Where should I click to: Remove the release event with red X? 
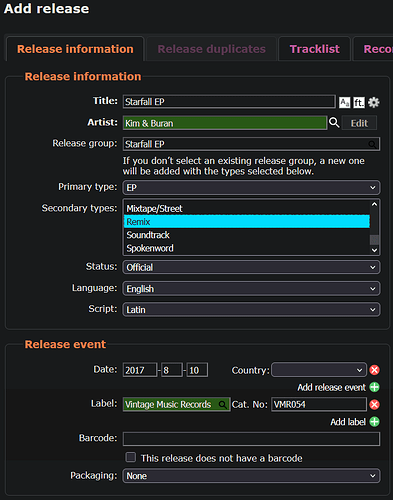click(374, 370)
